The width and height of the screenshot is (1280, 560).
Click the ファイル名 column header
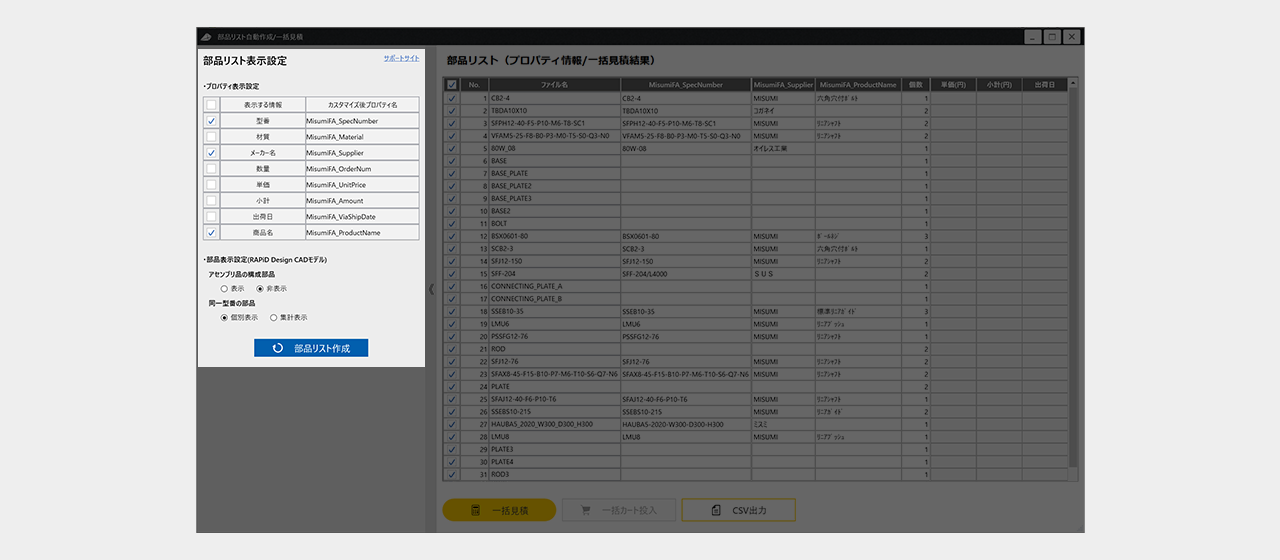[554, 85]
